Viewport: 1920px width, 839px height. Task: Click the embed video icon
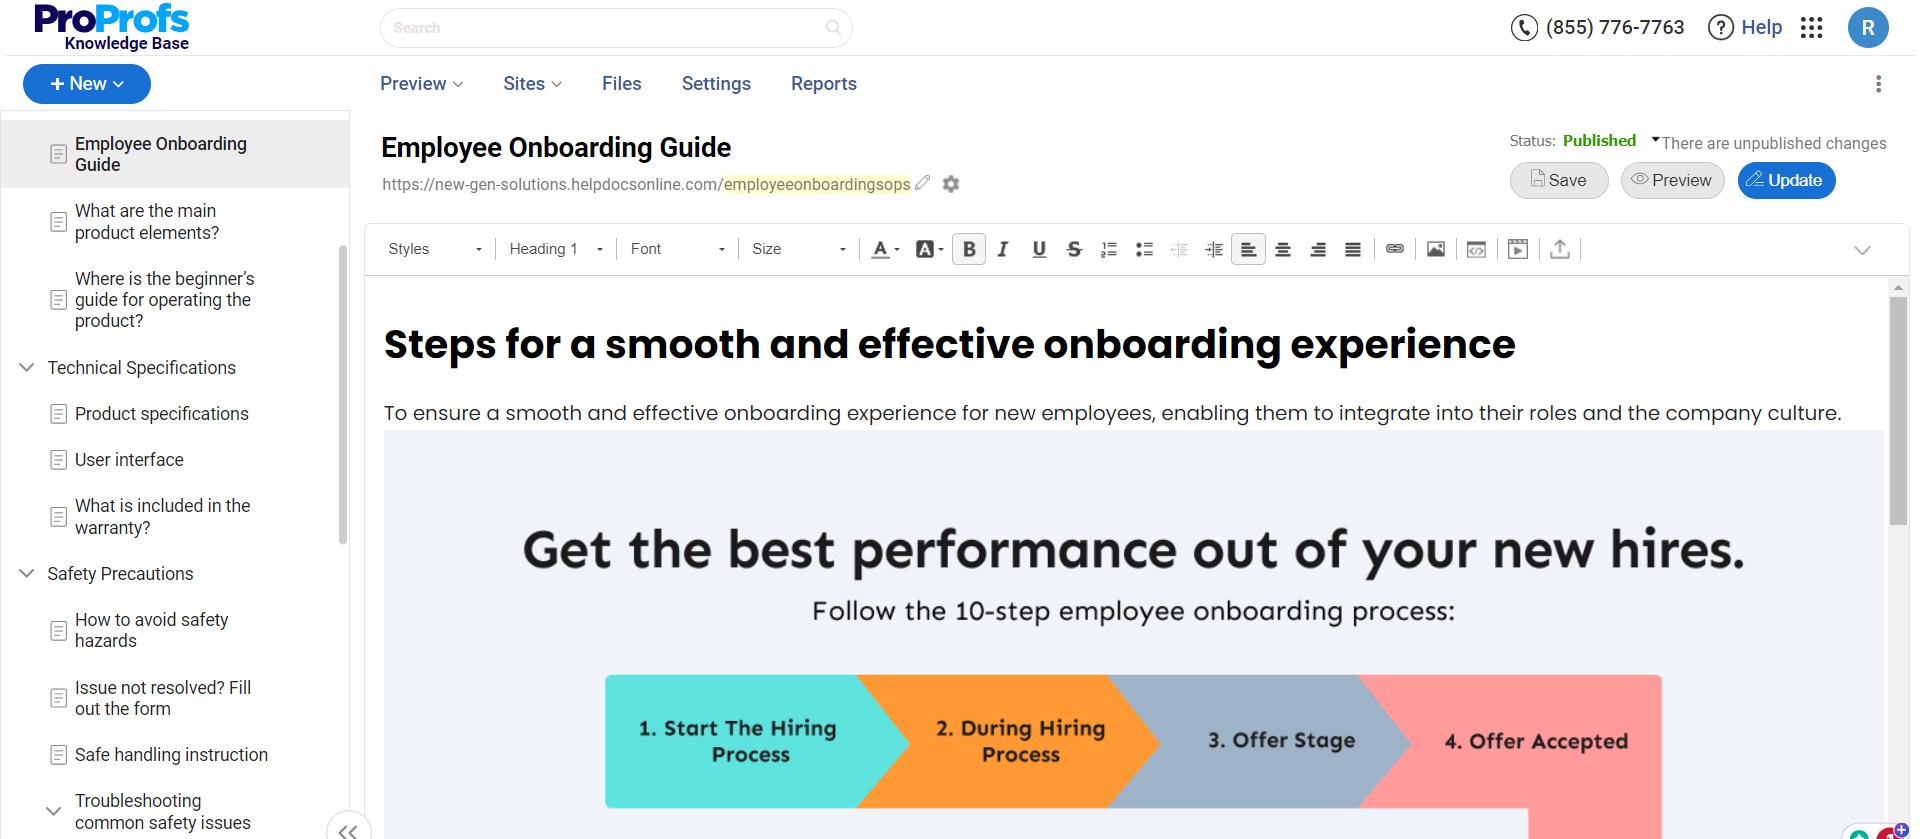[1517, 249]
